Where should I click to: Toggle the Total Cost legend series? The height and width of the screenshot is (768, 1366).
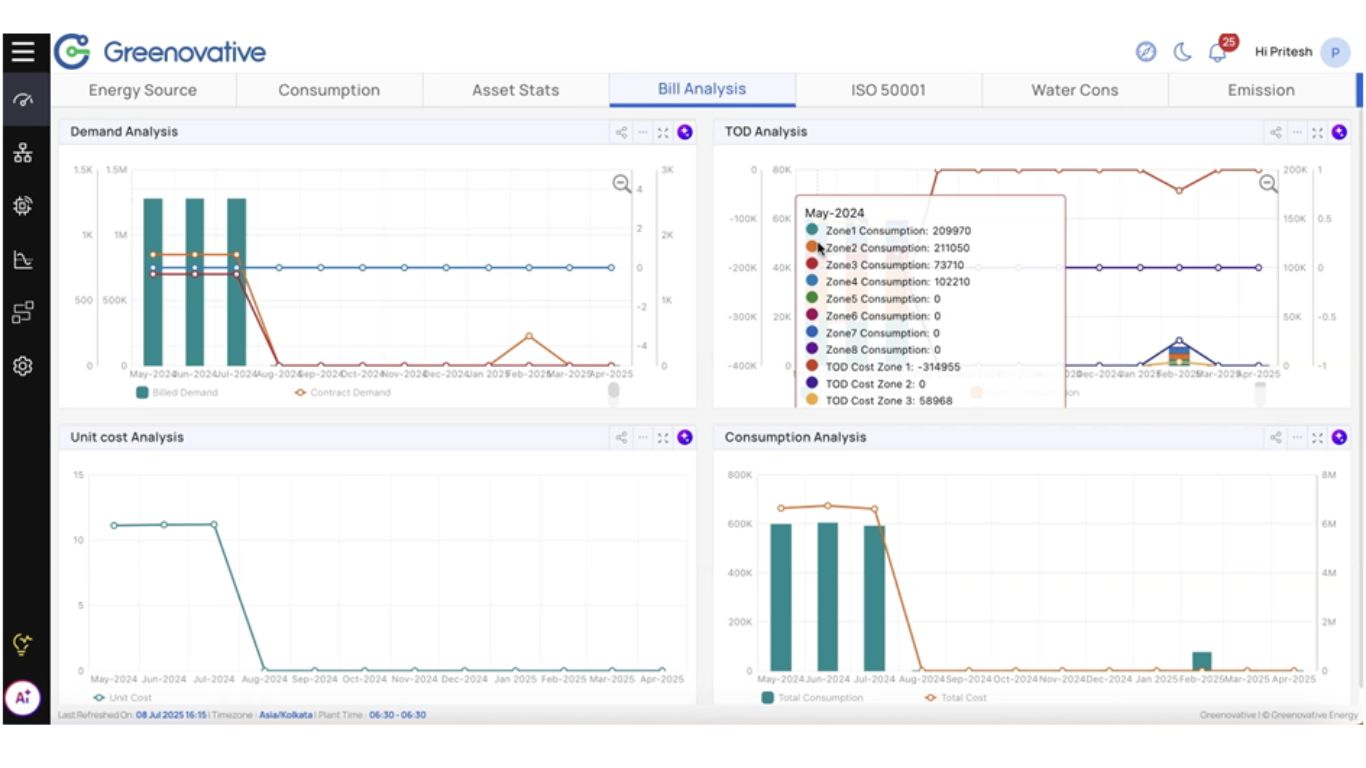click(955, 697)
